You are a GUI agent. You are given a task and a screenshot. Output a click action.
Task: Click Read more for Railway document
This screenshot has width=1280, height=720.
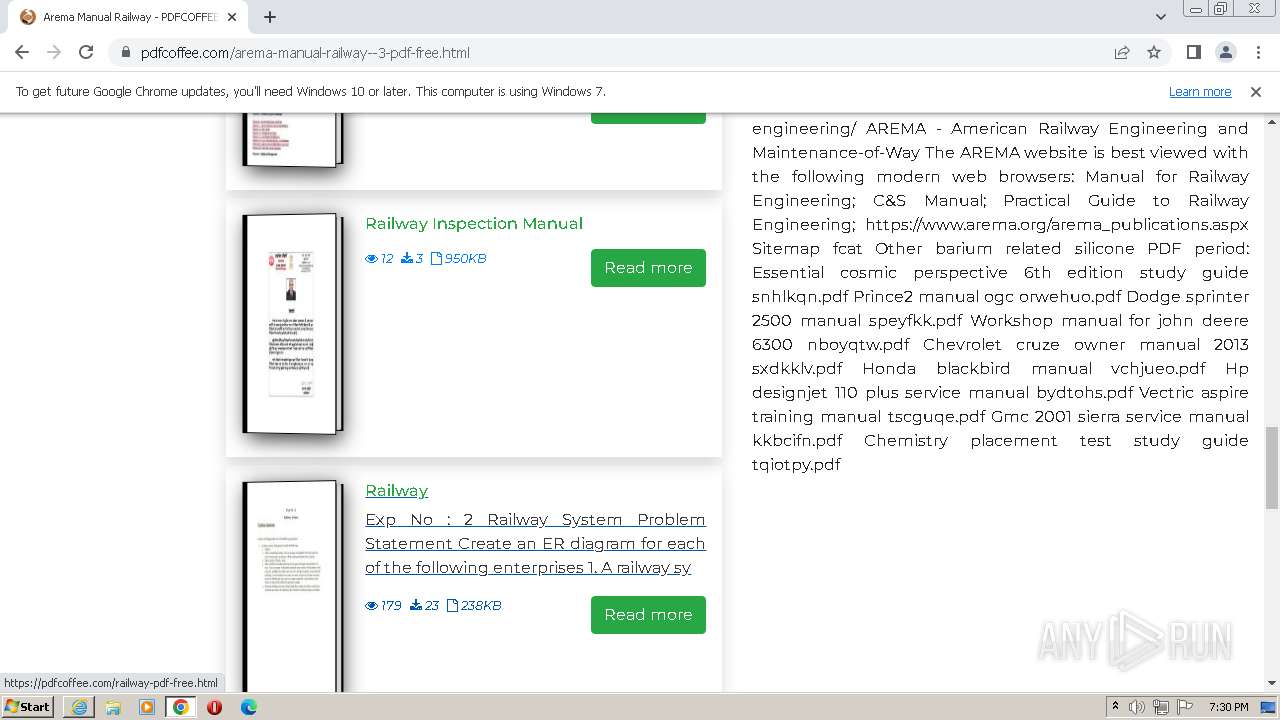[x=648, y=615]
